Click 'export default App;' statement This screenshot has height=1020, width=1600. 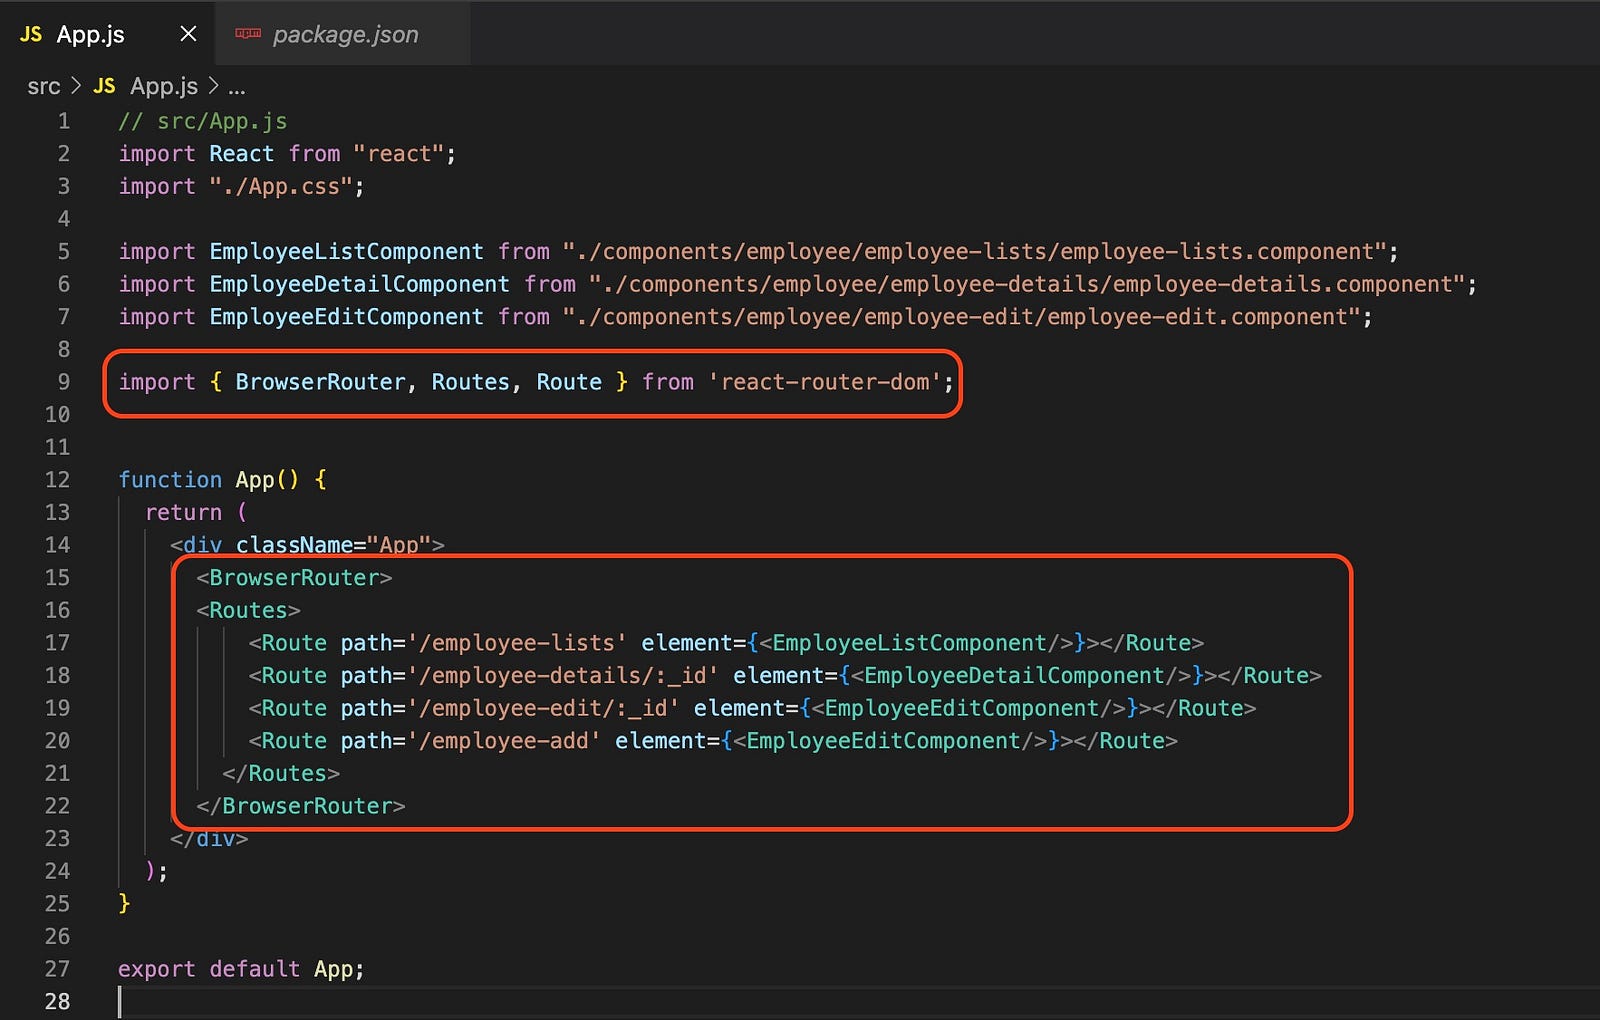tap(241, 969)
